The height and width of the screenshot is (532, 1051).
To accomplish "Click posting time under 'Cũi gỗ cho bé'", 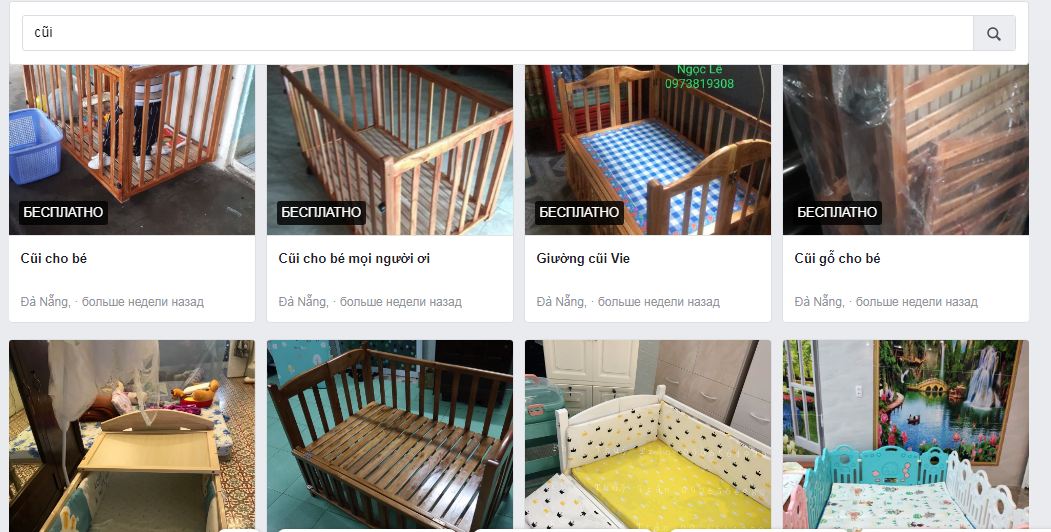I will (917, 302).
